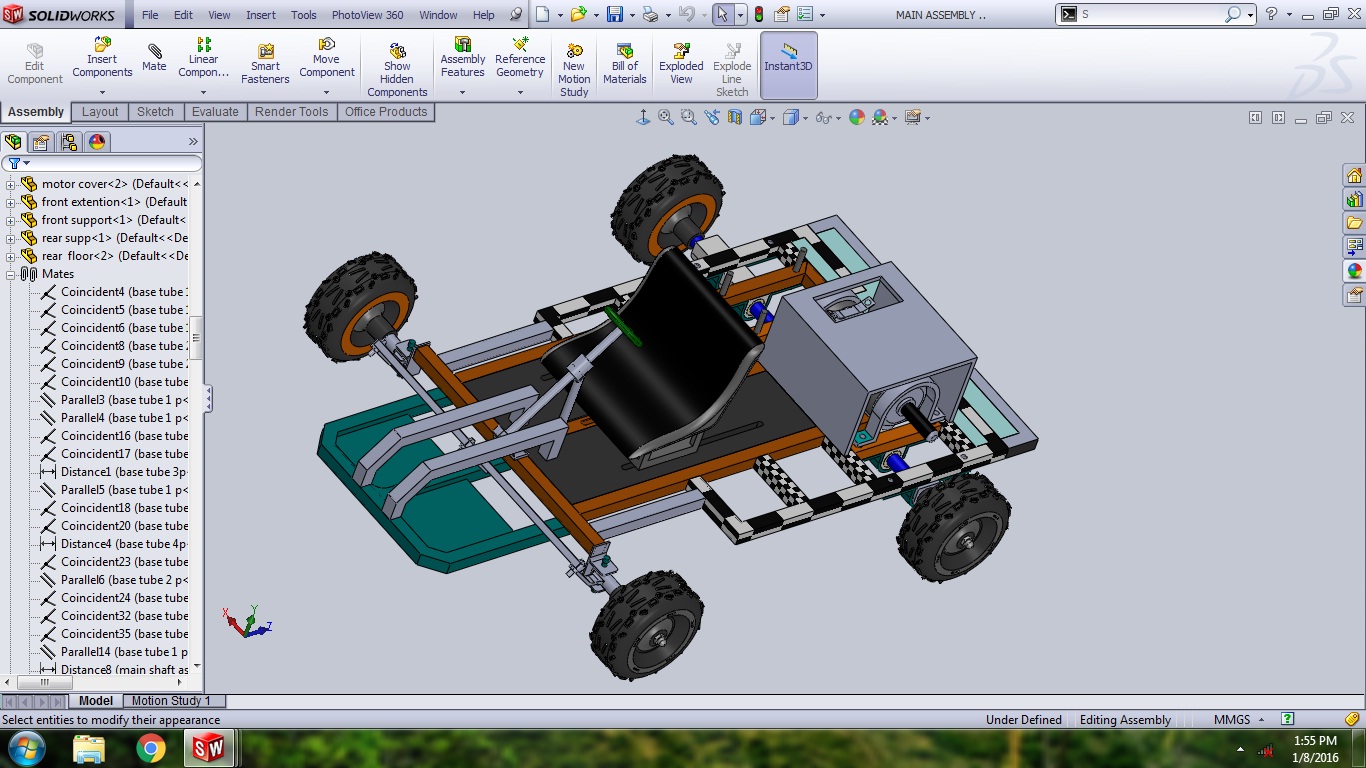
Task: Open the Linear Component Pattern tool
Action: point(204,58)
